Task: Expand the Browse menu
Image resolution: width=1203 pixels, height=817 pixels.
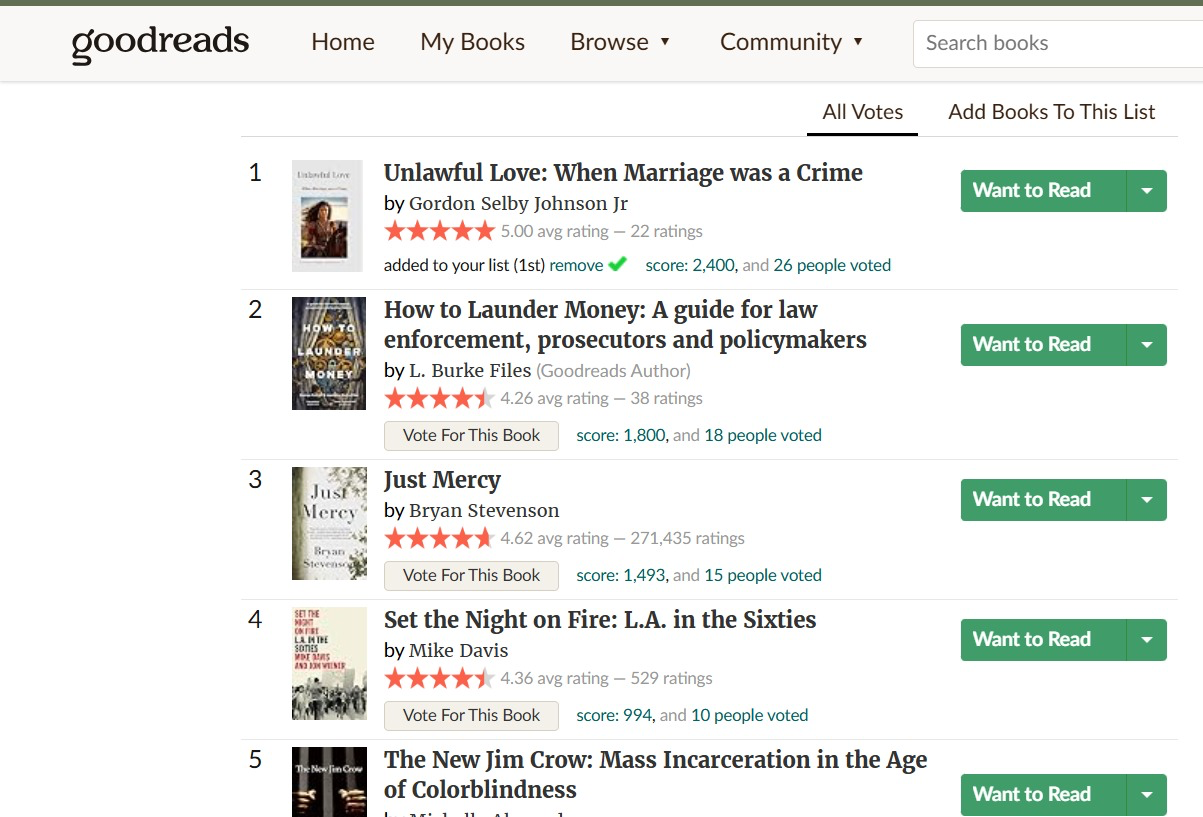Action: (620, 42)
